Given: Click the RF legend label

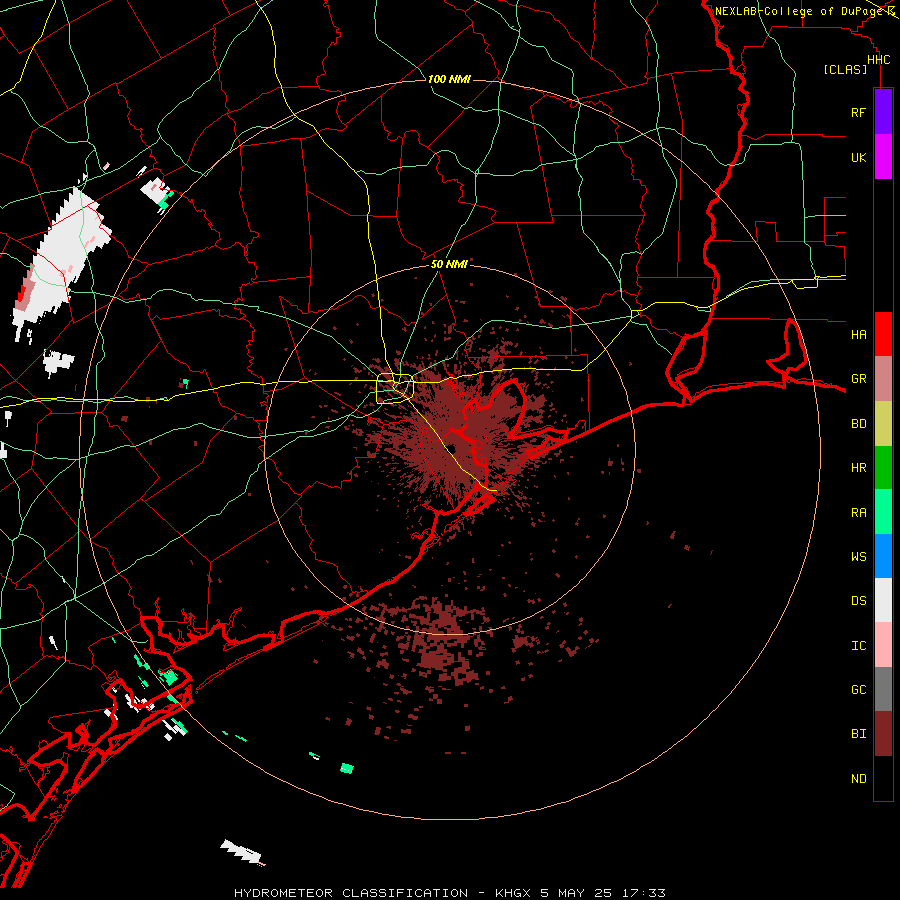Looking at the screenshot, I should click(x=858, y=113).
